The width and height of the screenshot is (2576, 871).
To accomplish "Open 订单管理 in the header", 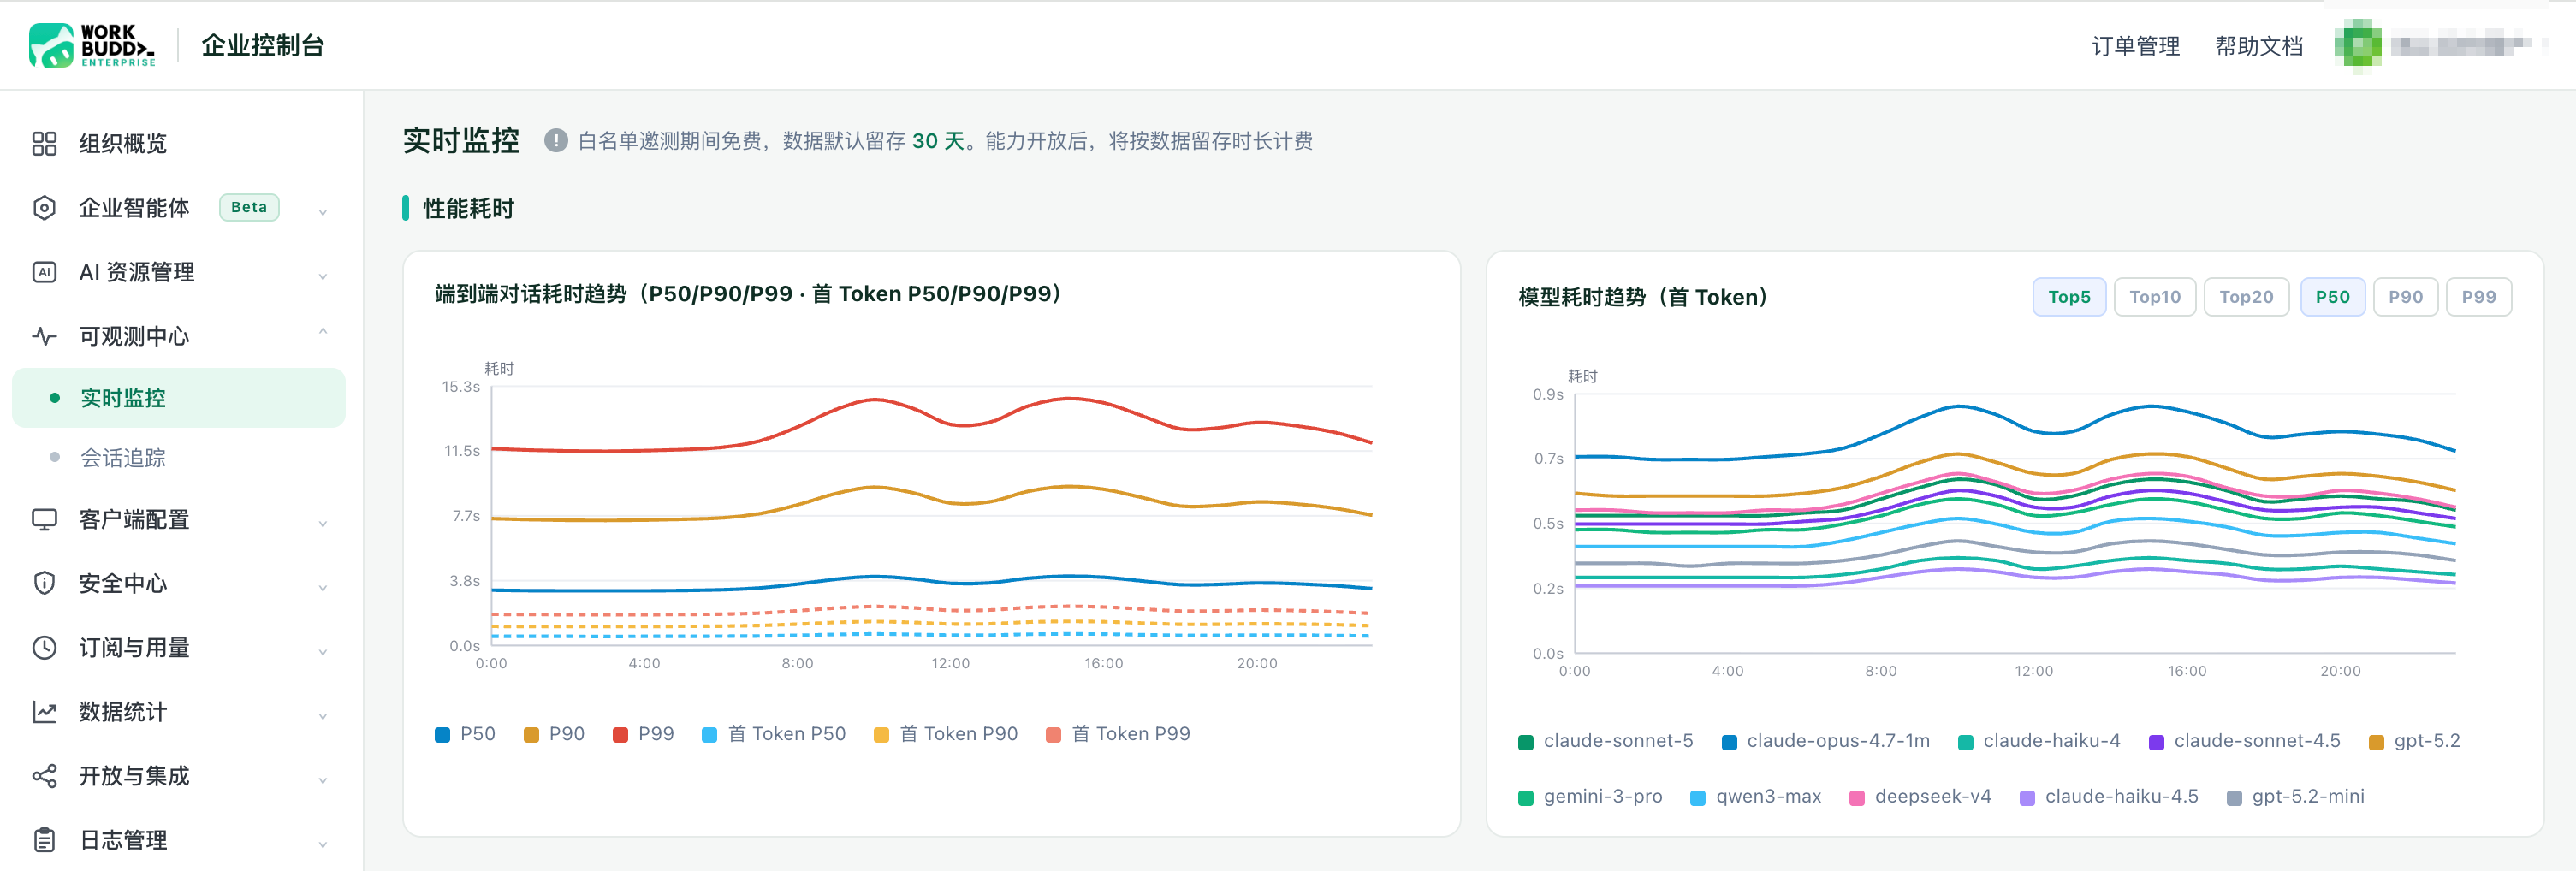I will (x=2135, y=46).
